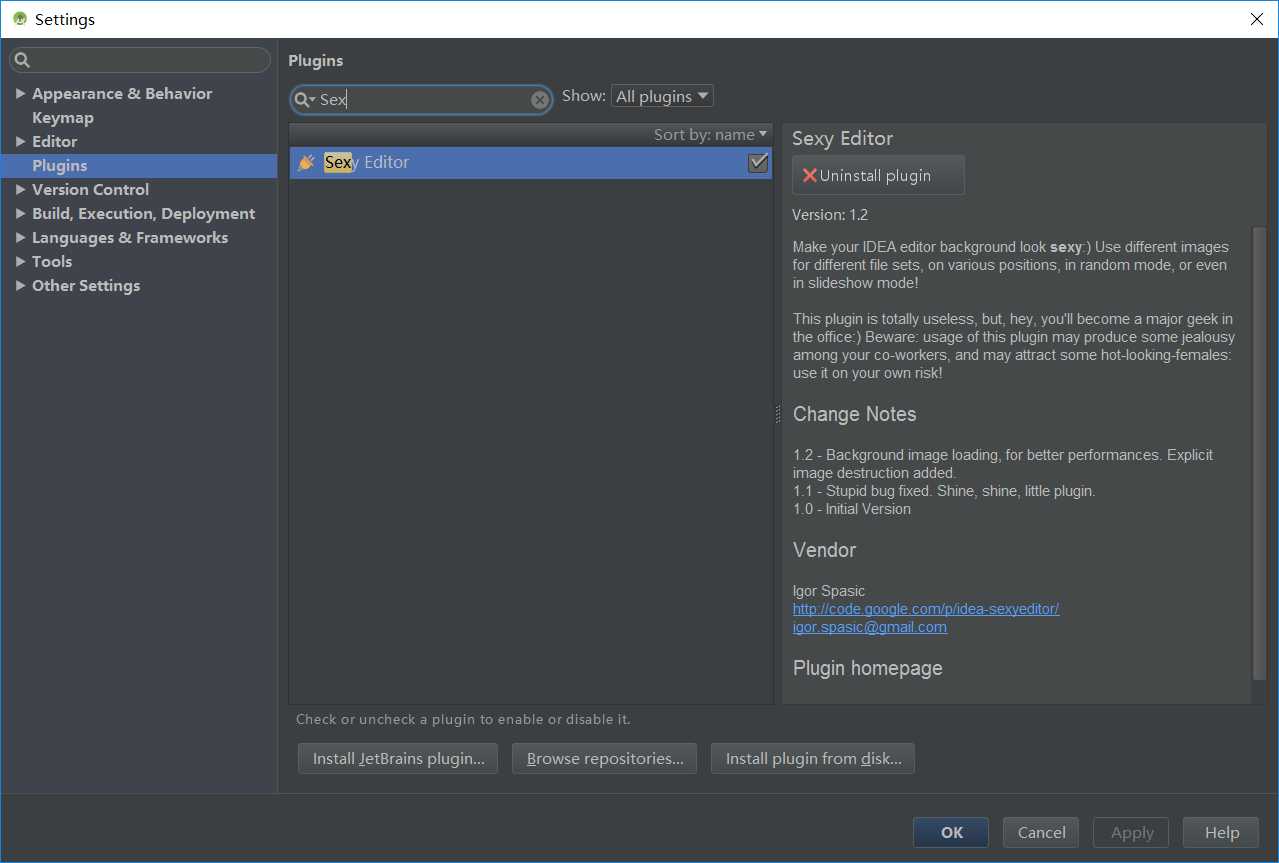1279x863 pixels.
Task: Select Tools settings category
Action: (x=52, y=261)
